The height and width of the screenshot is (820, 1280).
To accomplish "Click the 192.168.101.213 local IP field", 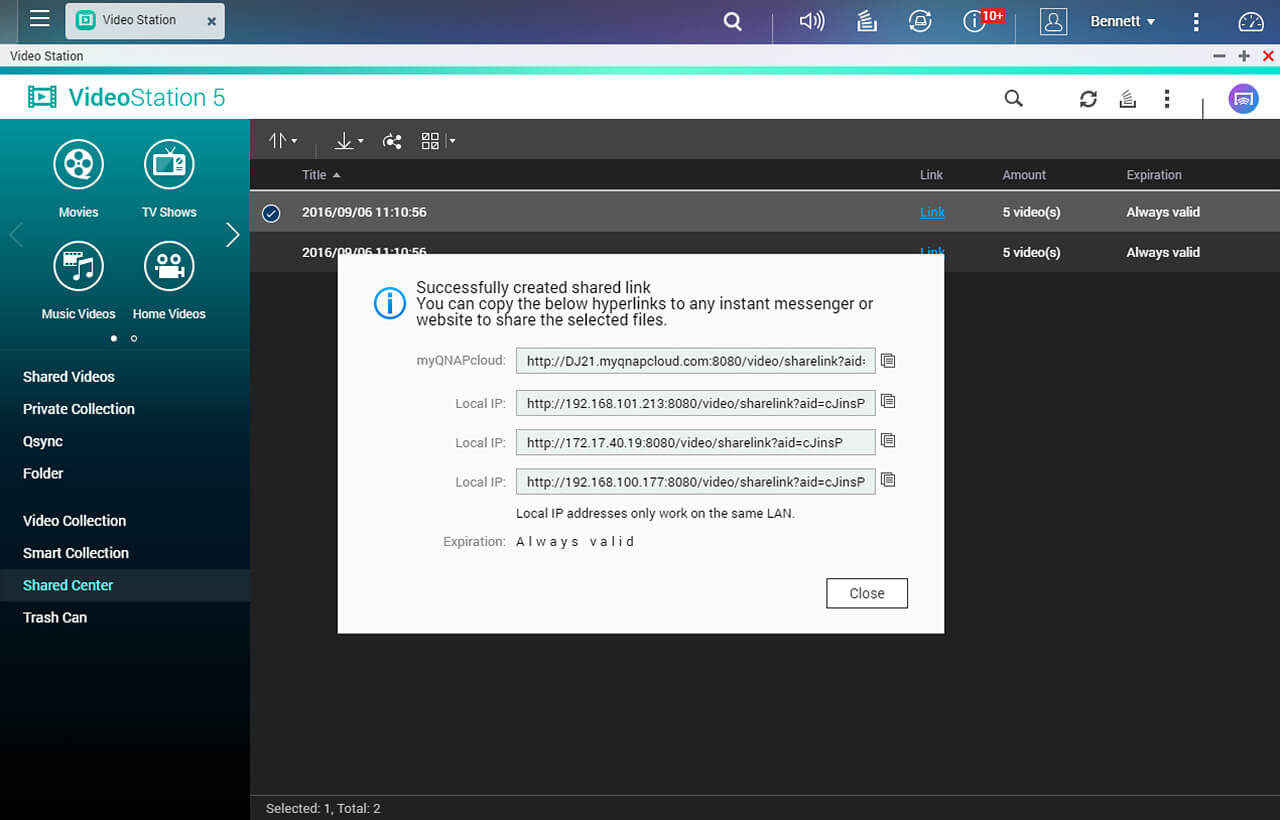I will click(x=695, y=402).
